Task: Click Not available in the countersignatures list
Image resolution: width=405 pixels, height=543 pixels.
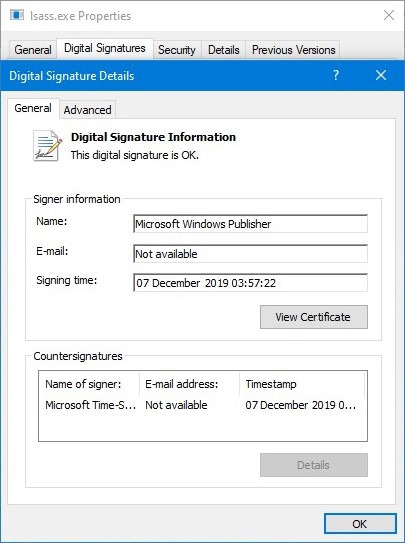Action: [176, 405]
